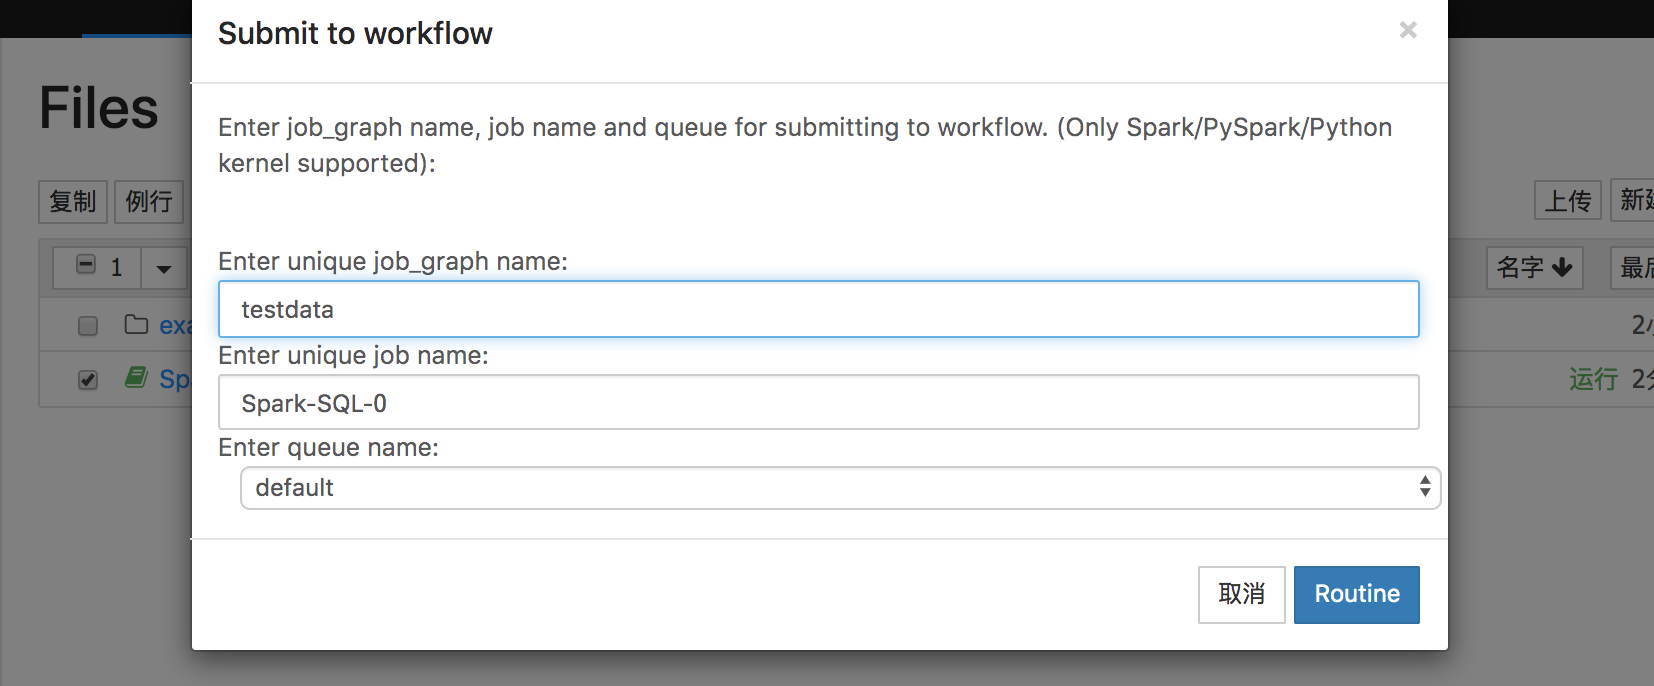The image size is (1654, 686).
Task: Click the folder icon in first row
Action: point(136,324)
